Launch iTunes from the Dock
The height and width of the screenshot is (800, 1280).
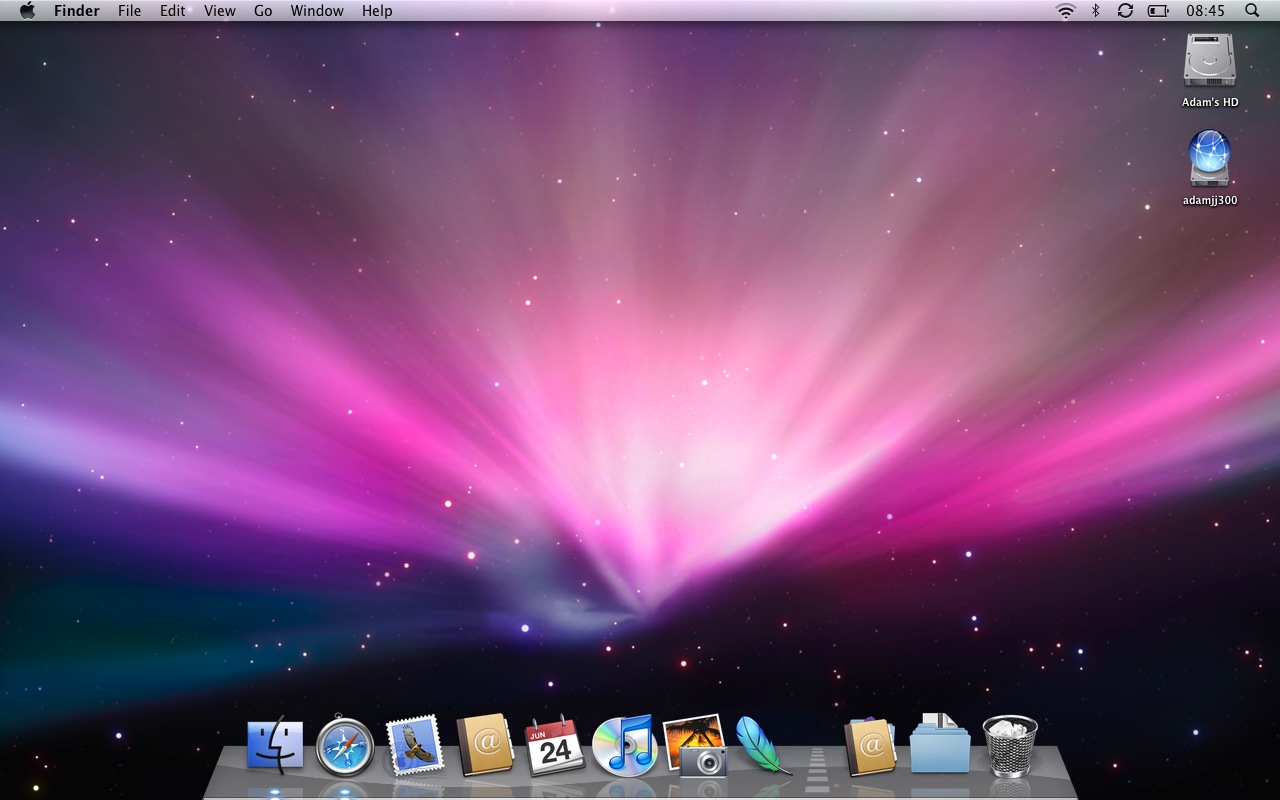point(625,746)
